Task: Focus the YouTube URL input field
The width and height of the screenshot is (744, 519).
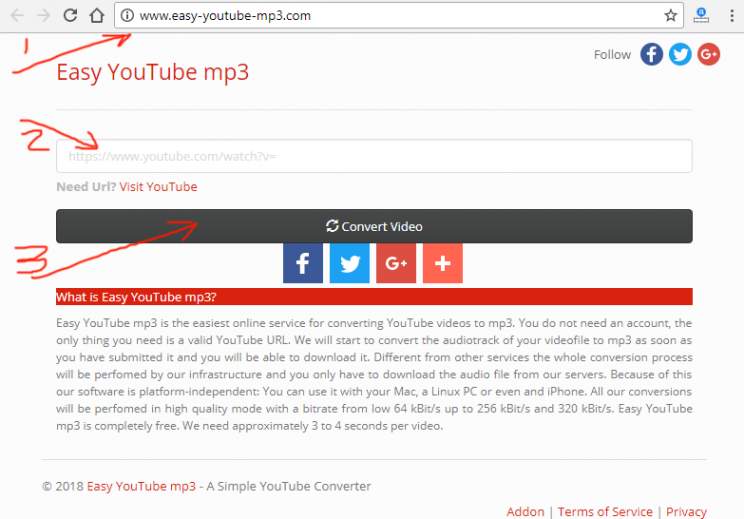Action: coord(374,156)
